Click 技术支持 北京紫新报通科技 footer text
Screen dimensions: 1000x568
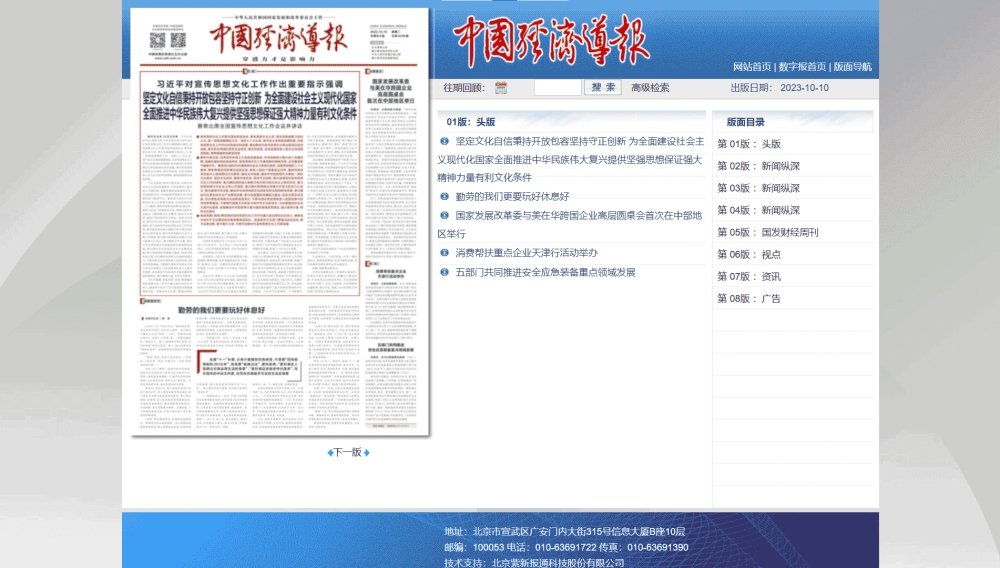[x=534, y=562]
